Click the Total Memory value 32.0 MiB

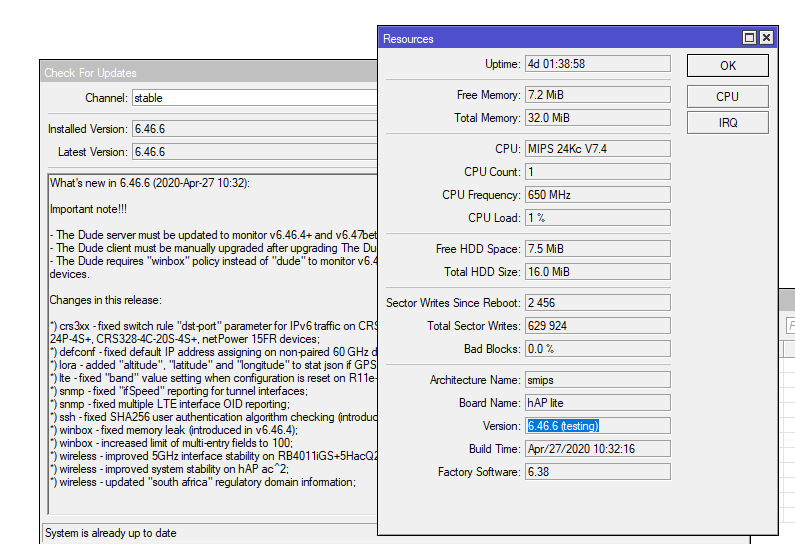point(598,118)
